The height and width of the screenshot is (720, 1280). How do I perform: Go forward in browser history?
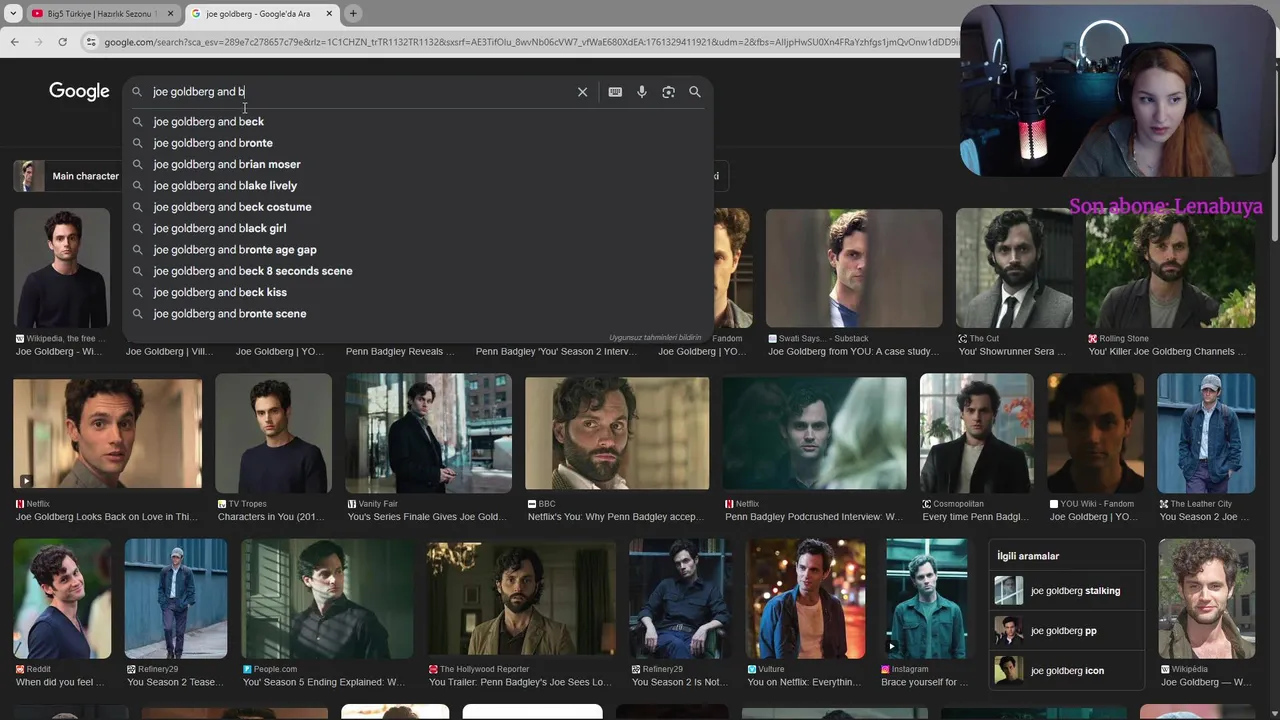pyautogui.click(x=38, y=42)
